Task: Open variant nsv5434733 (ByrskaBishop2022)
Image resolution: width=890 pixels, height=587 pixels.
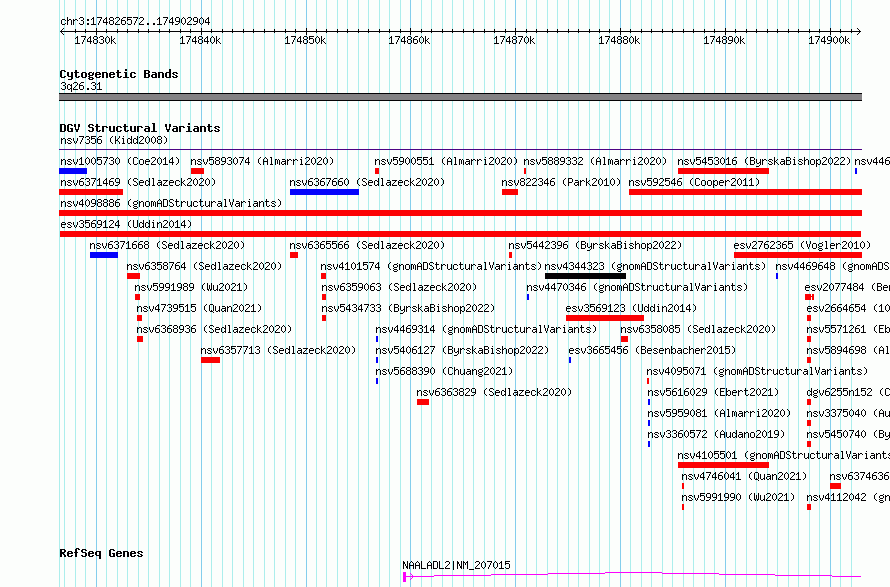Action: pos(408,308)
